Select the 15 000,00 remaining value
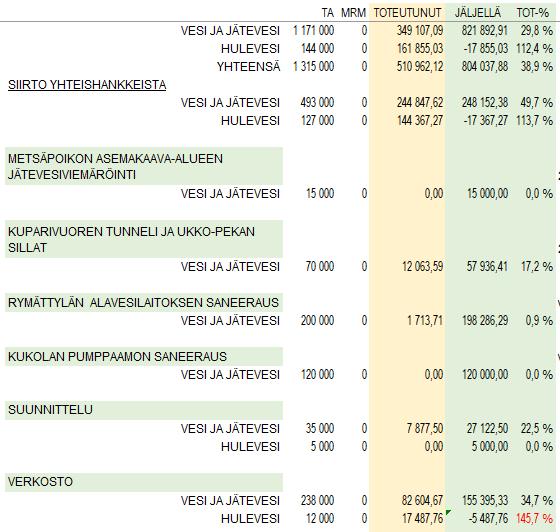 point(488,194)
